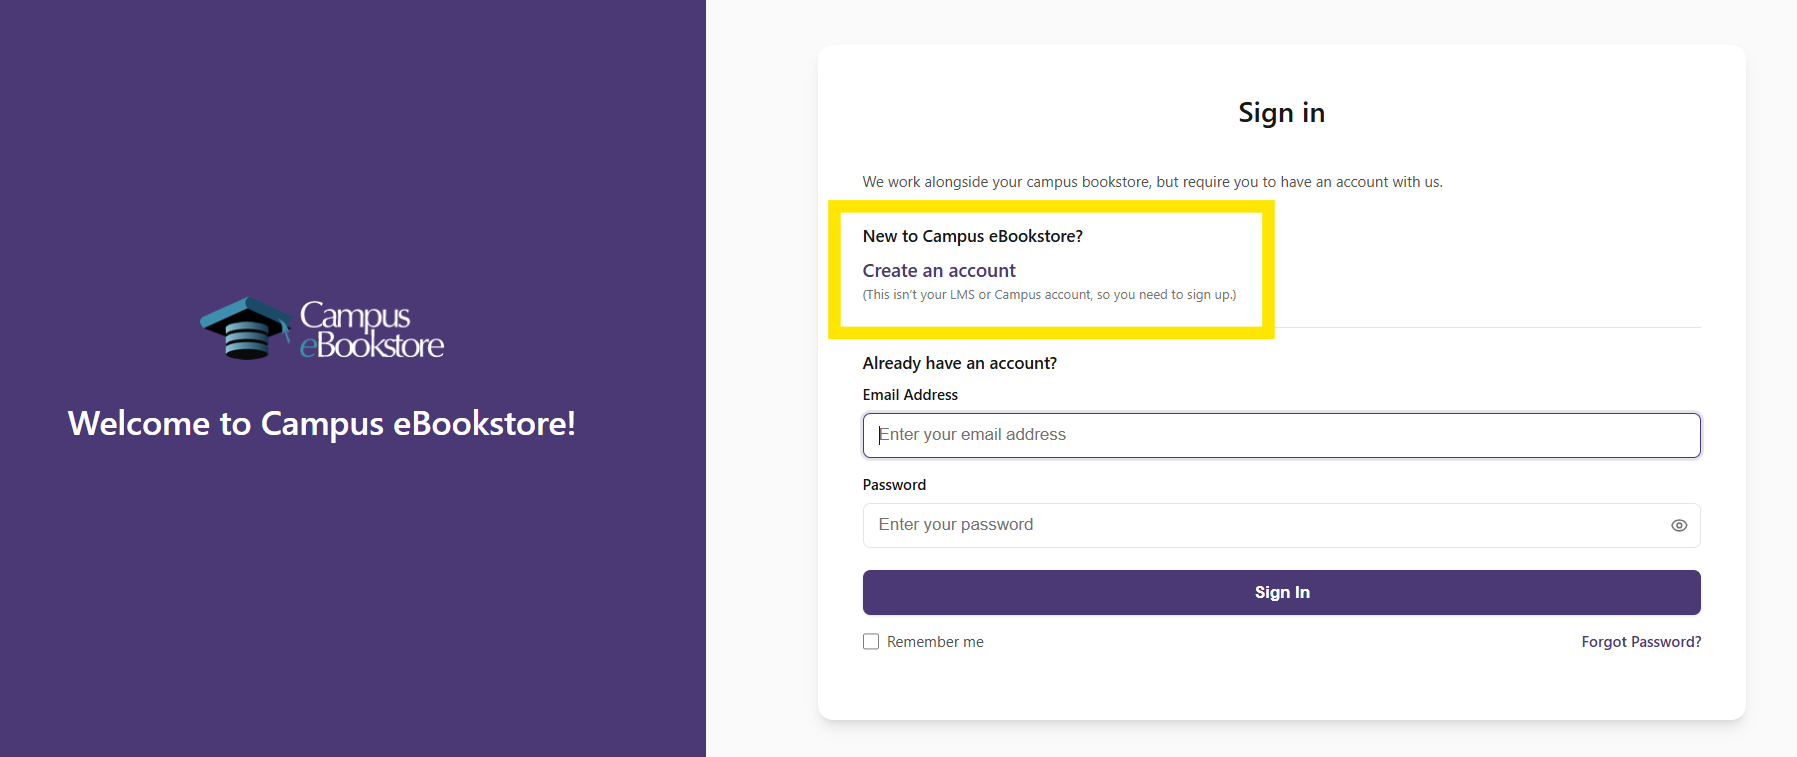
Task: Focus the Email Address input field
Action: pyautogui.click(x=1281, y=436)
